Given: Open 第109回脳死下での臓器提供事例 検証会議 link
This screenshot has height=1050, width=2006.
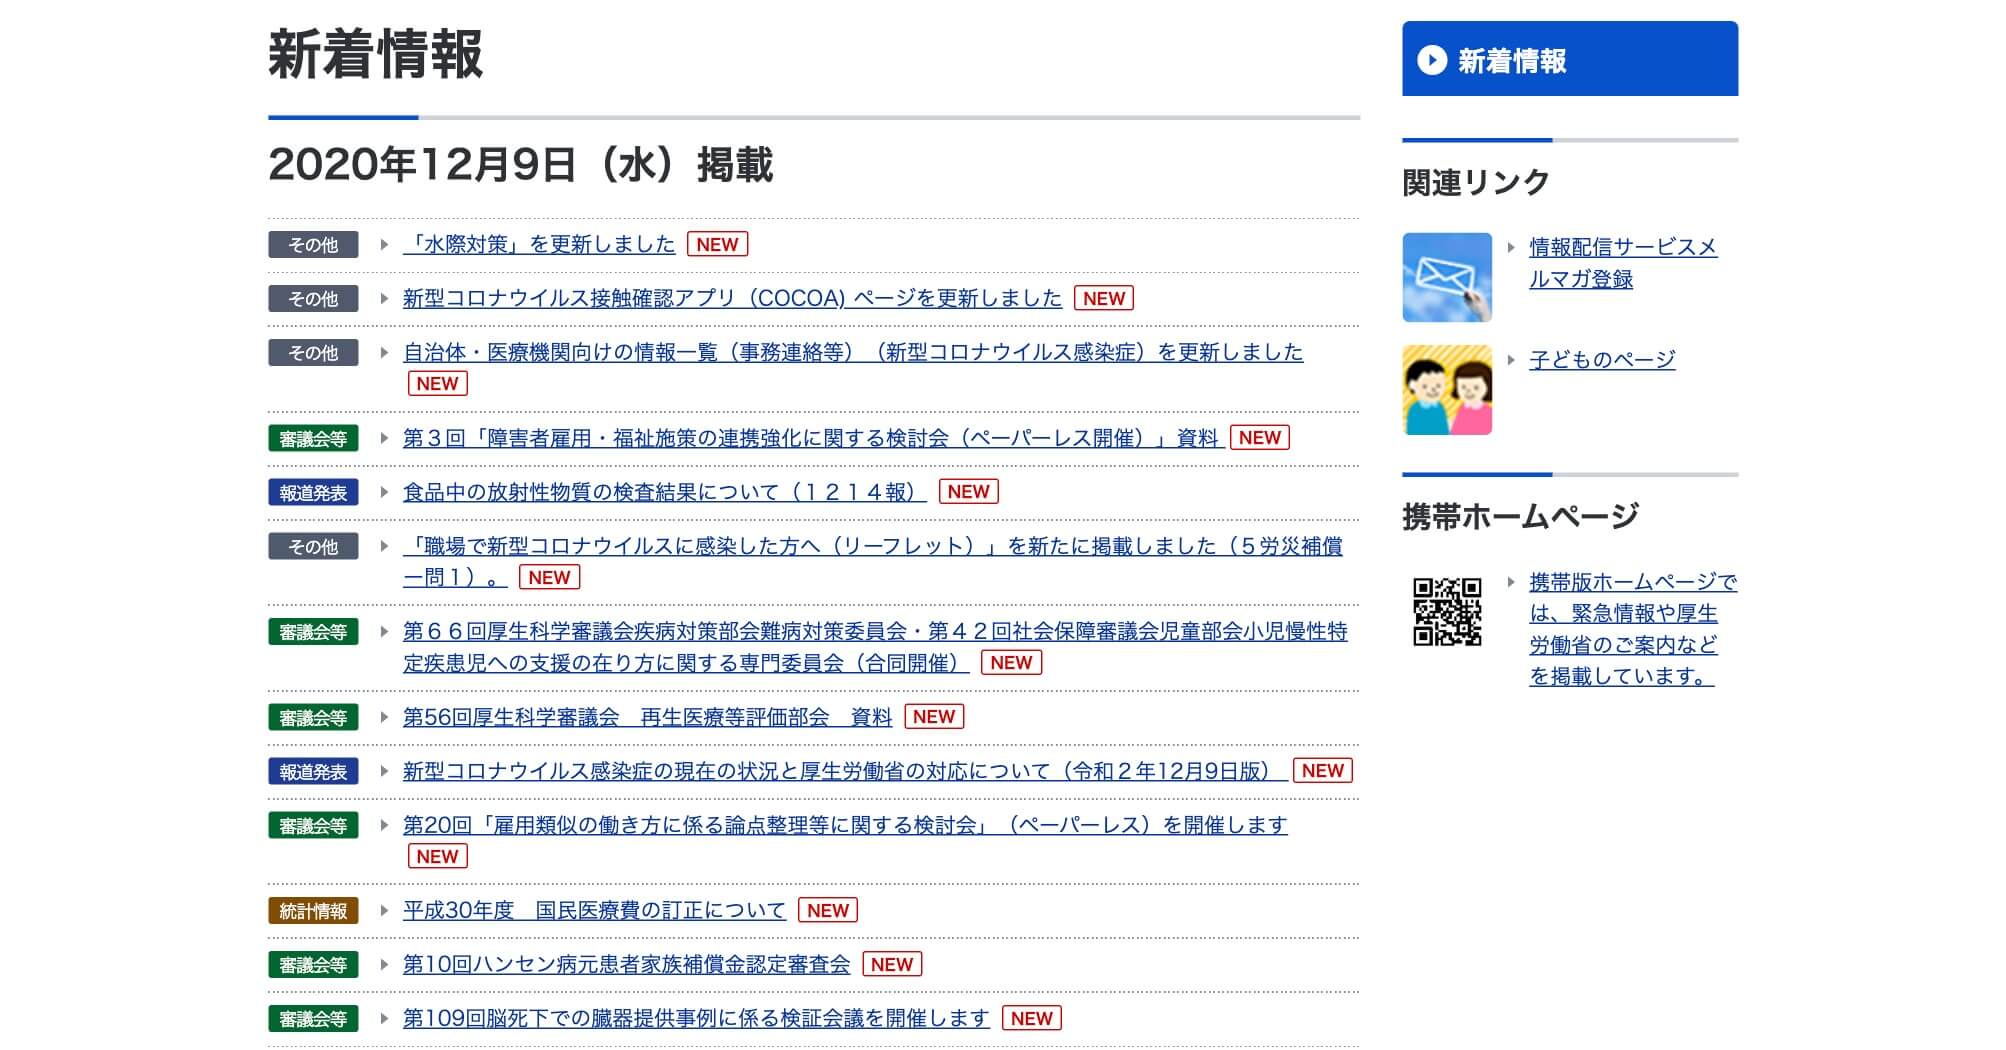Looking at the screenshot, I should (x=696, y=1019).
